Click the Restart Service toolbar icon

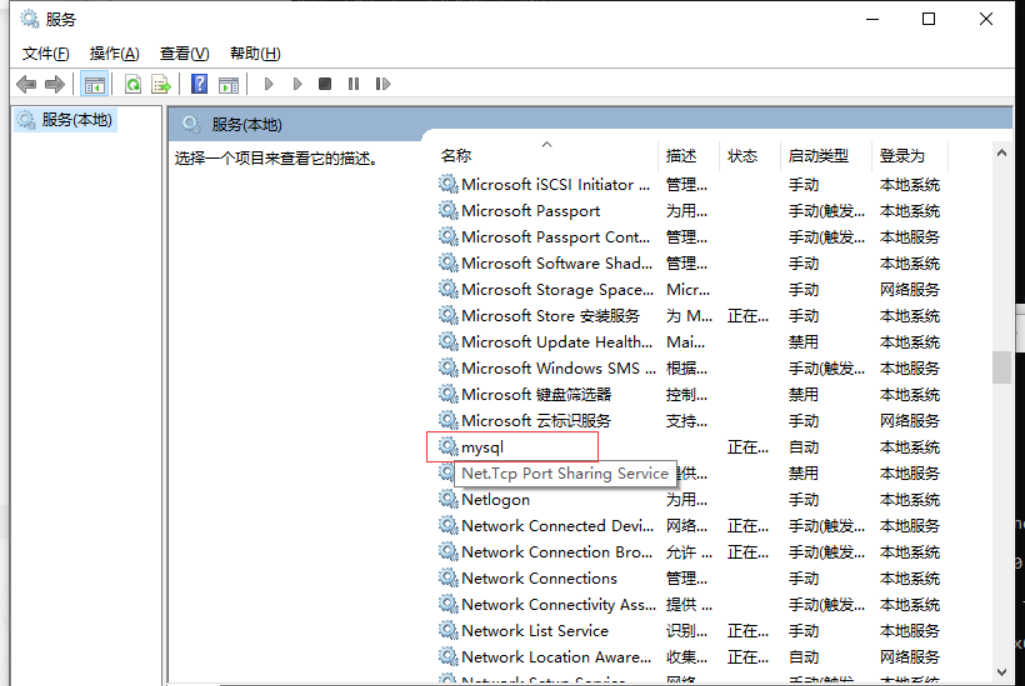[x=383, y=84]
